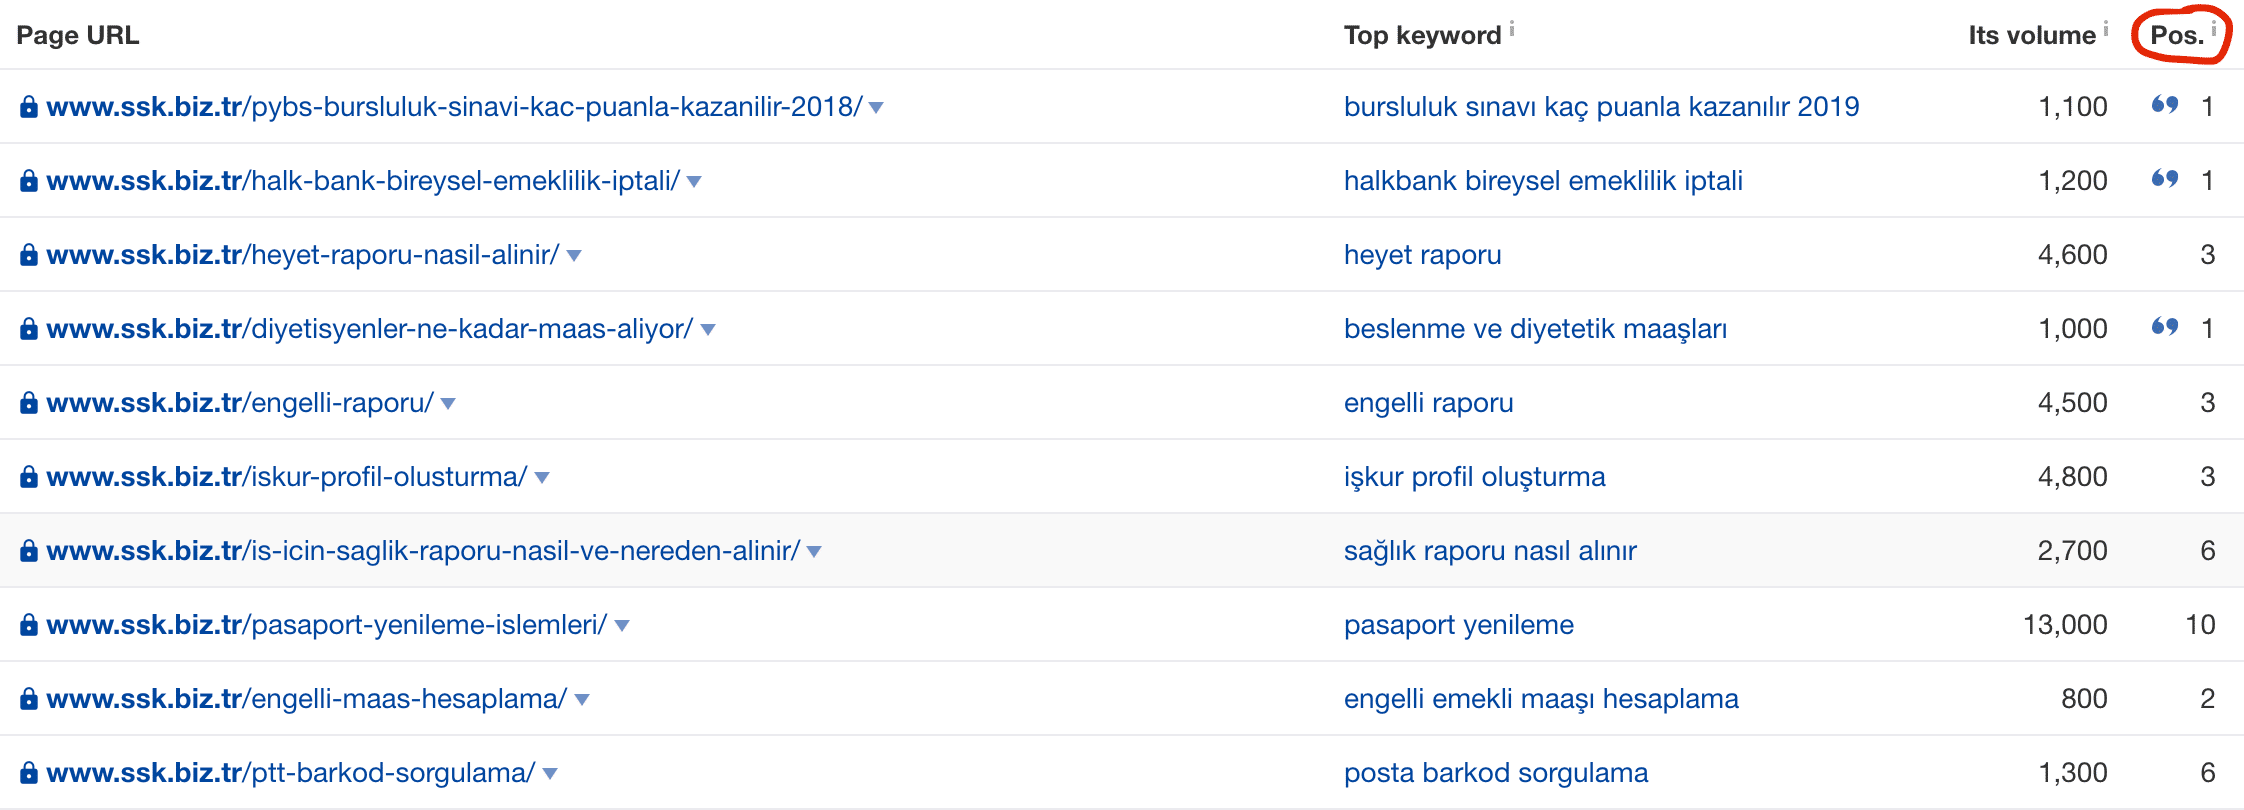2244x810 pixels.
Task: Expand dropdown arrow after engelli-maas-hesaplama URL
Action: [x=582, y=700]
